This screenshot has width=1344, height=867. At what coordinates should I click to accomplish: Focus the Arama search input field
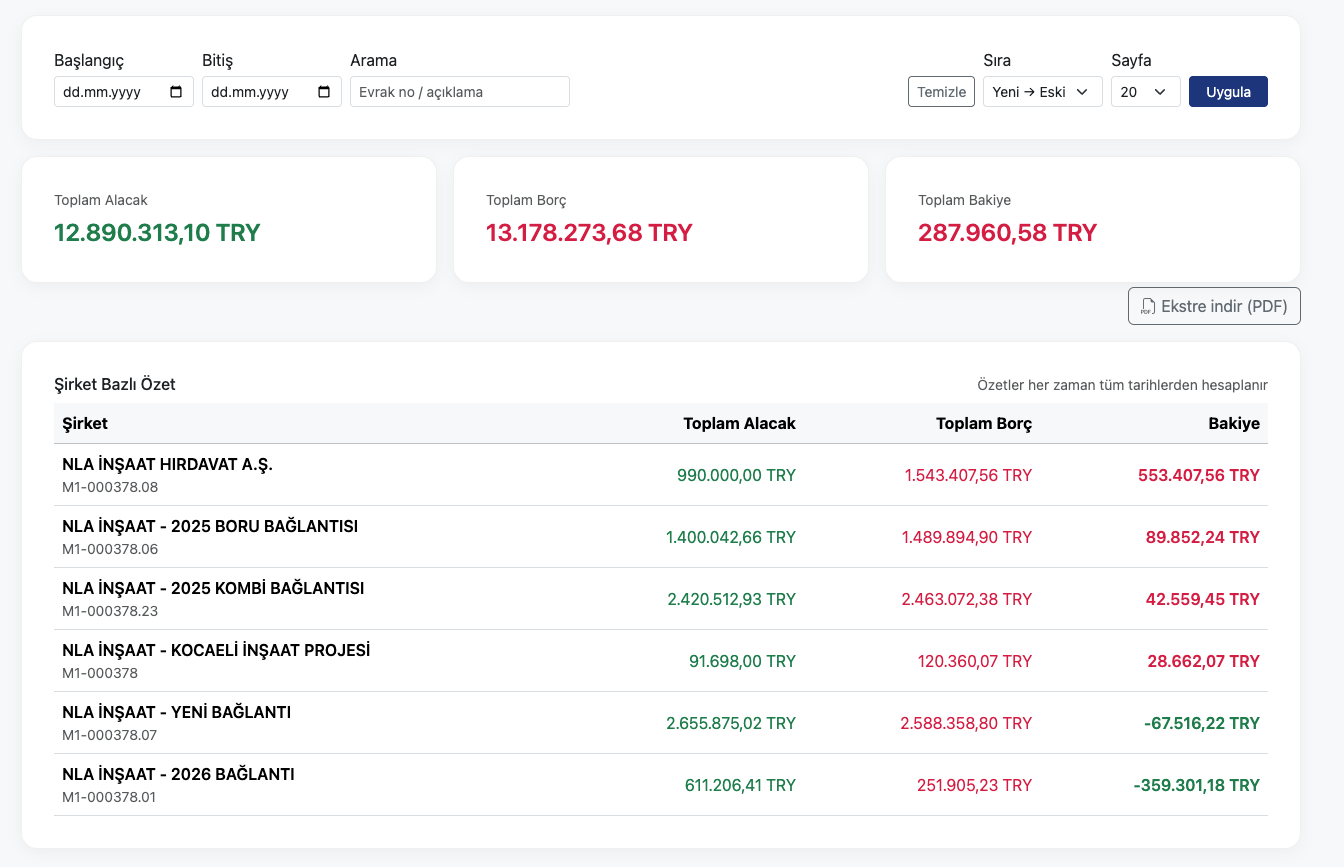pyautogui.click(x=459, y=92)
